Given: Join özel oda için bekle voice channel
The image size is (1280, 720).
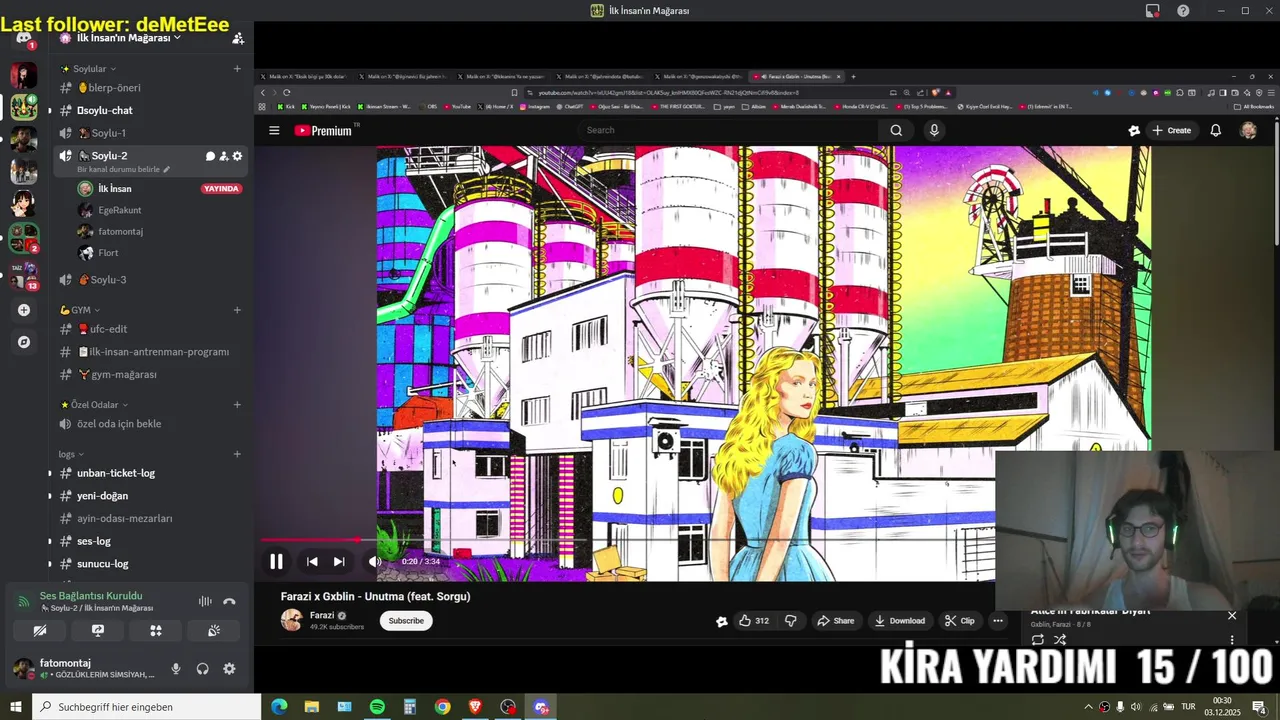Looking at the screenshot, I should (x=150, y=424).
